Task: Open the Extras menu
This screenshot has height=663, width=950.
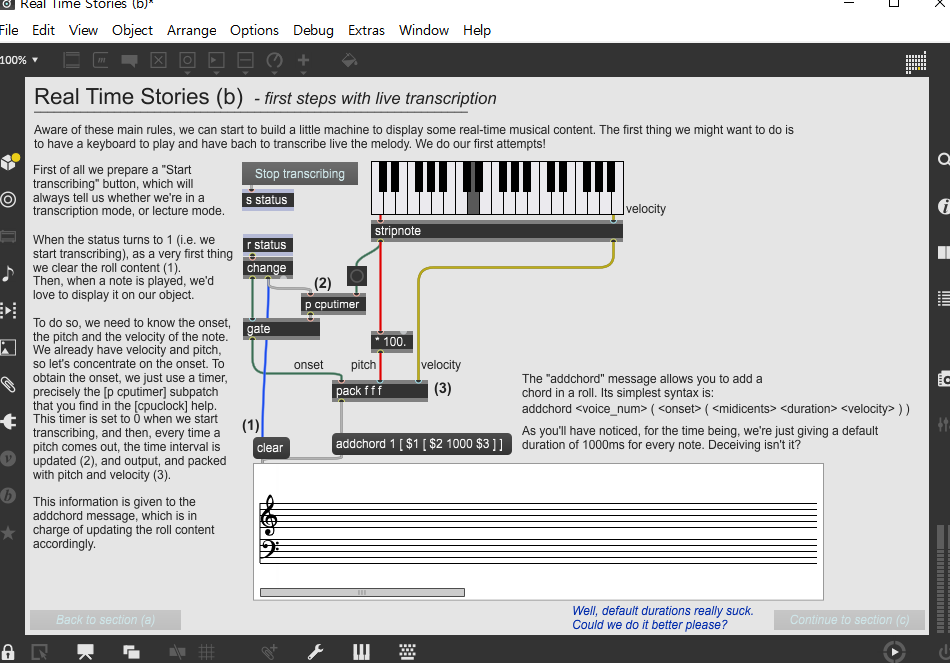Action: 366,30
